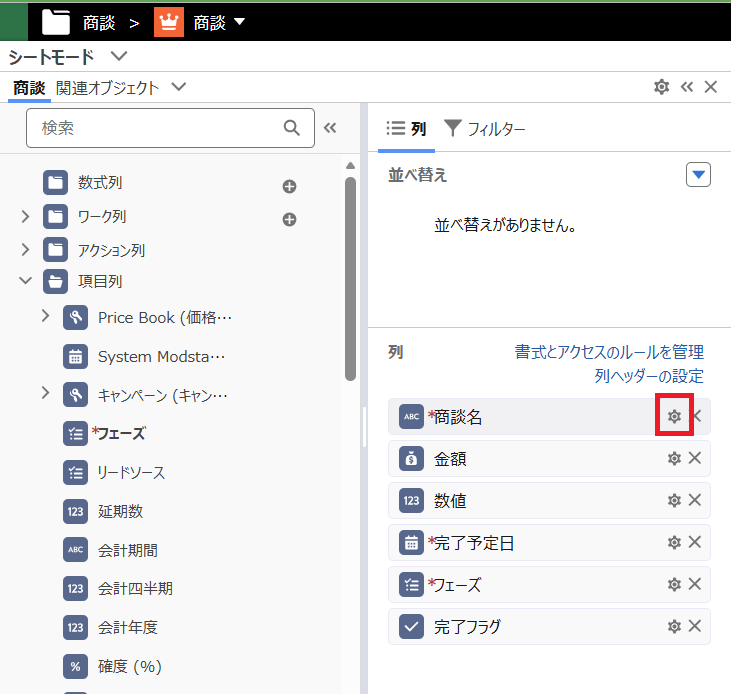This screenshot has width=731, height=694.
Task: Collapse the 項目列 folder
Action: 26,282
